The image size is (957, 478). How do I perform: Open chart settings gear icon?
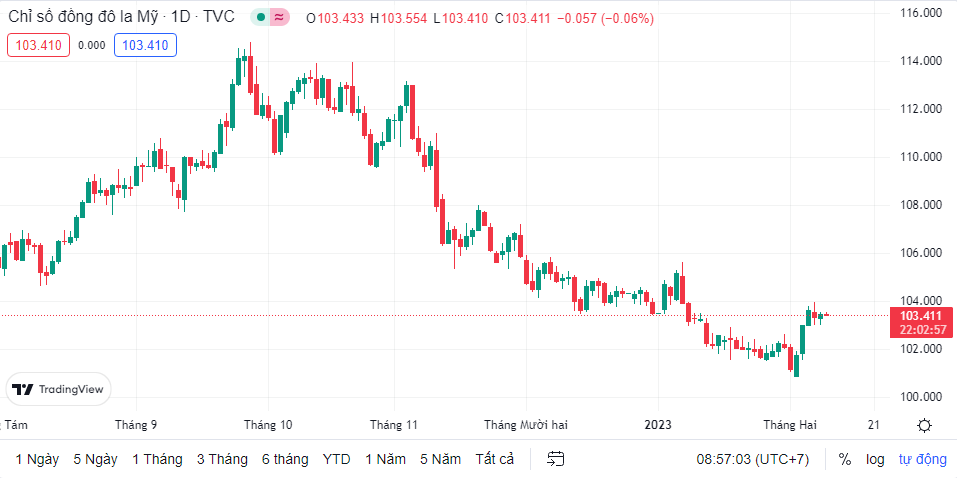click(924, 425)
